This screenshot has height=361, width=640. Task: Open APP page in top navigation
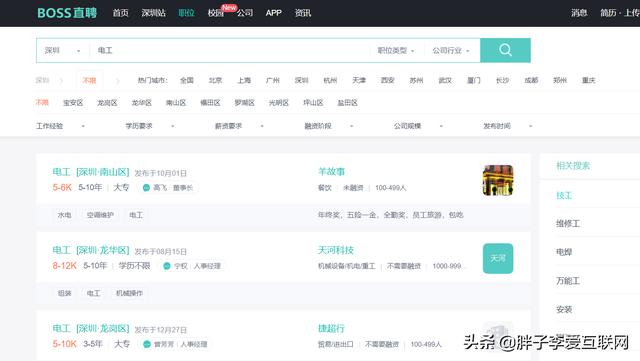tap(273, 13)
